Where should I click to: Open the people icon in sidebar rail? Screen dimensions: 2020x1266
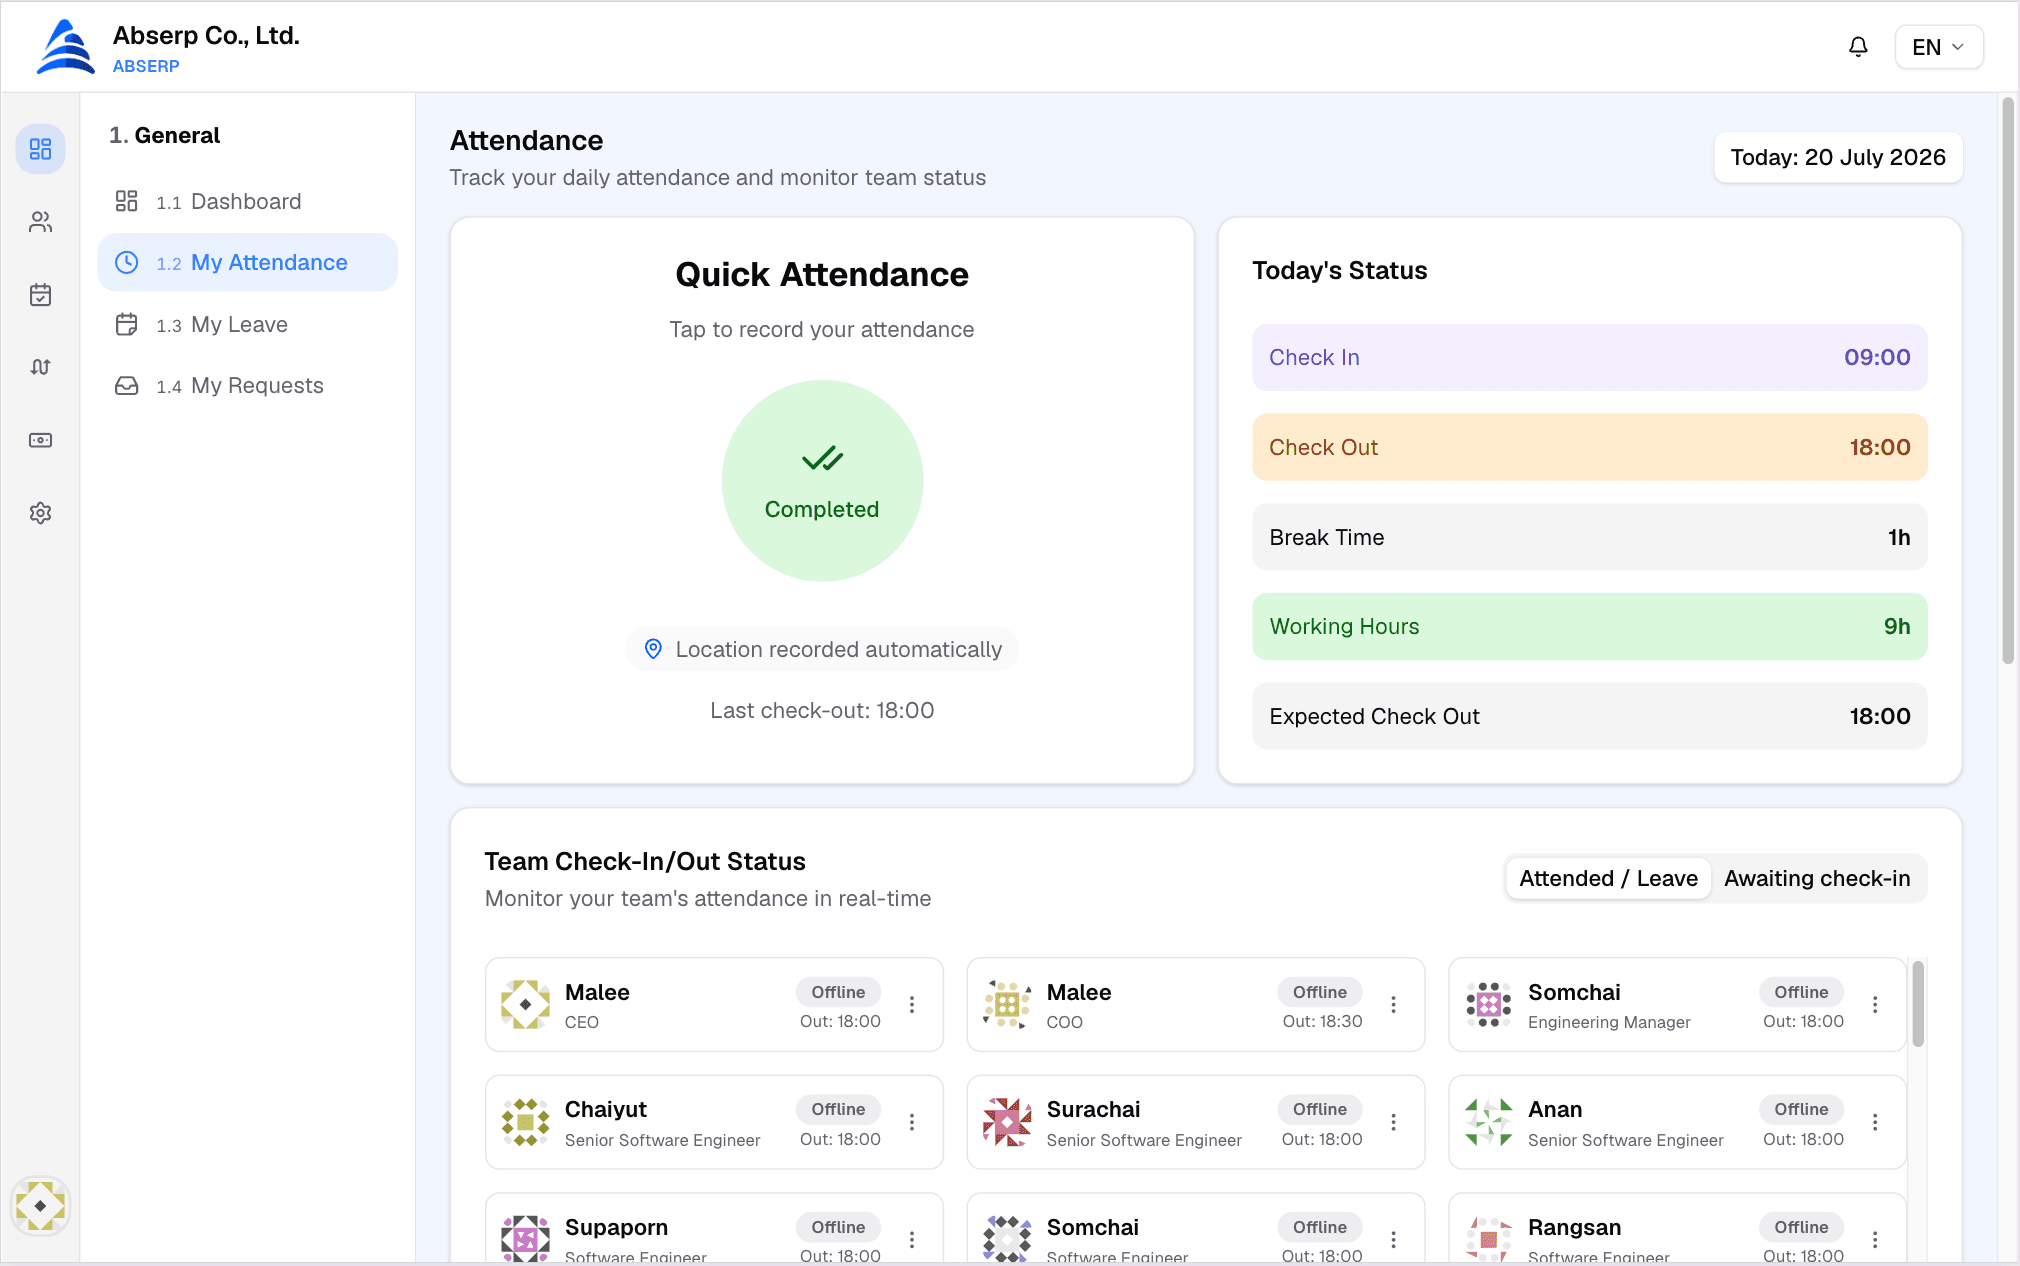click(41, 222)
